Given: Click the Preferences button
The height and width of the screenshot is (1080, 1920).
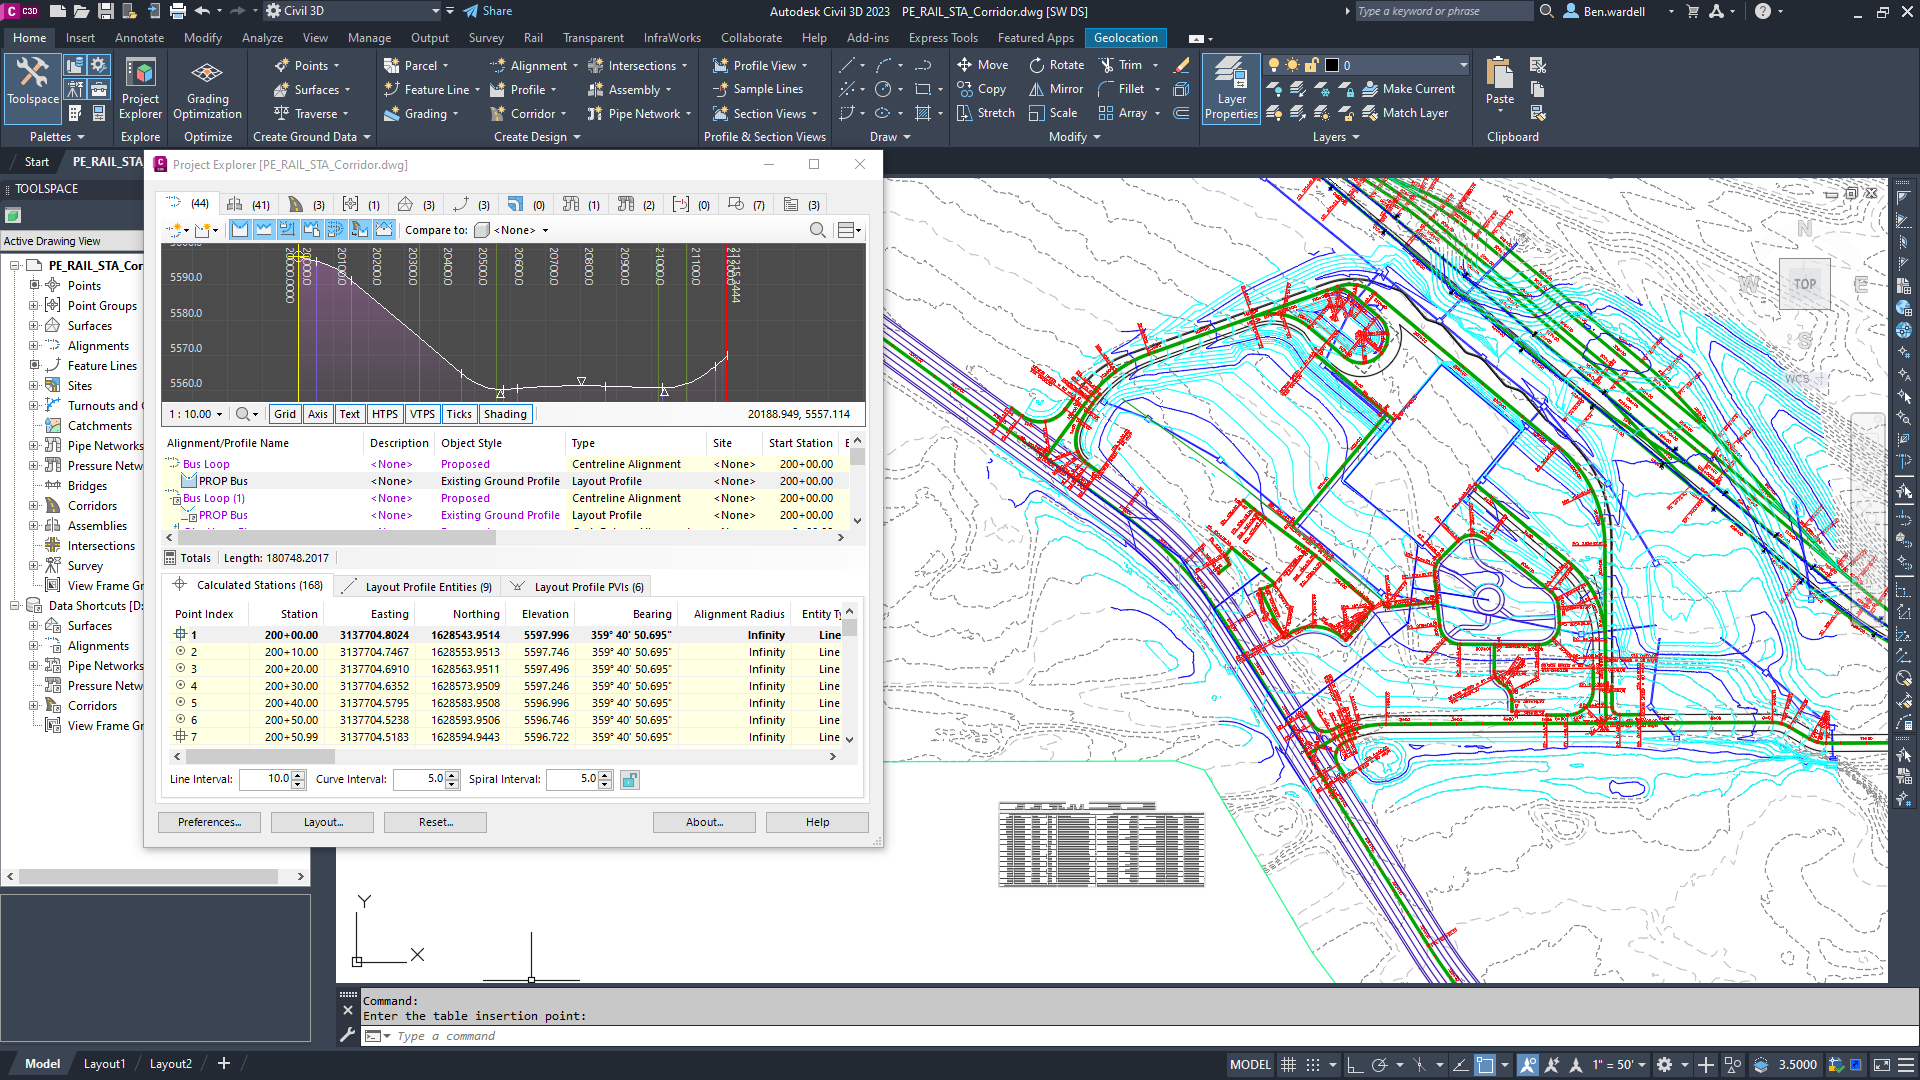Looking at the screenshot, I should click(x=209, y=822).
